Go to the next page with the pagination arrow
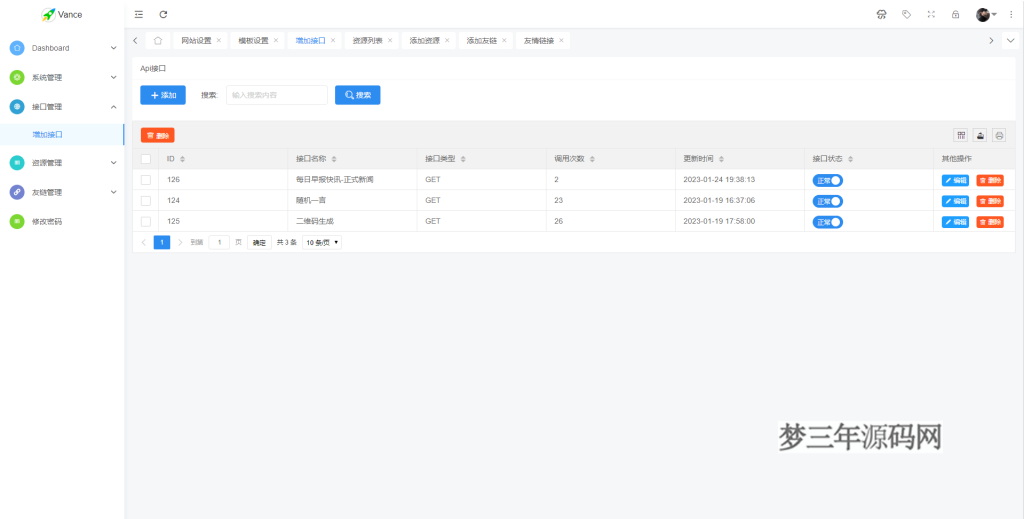Screen dimensions: 1024x519 coord(180,242)
